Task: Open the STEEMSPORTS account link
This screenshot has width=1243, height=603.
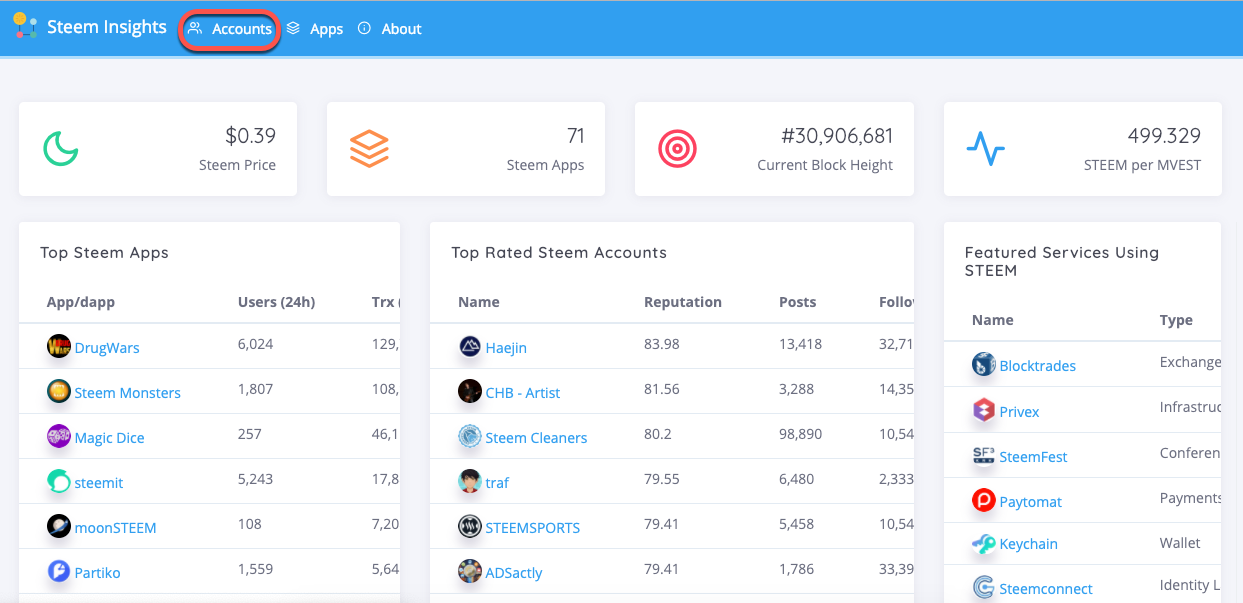Action: pos(533,528)
